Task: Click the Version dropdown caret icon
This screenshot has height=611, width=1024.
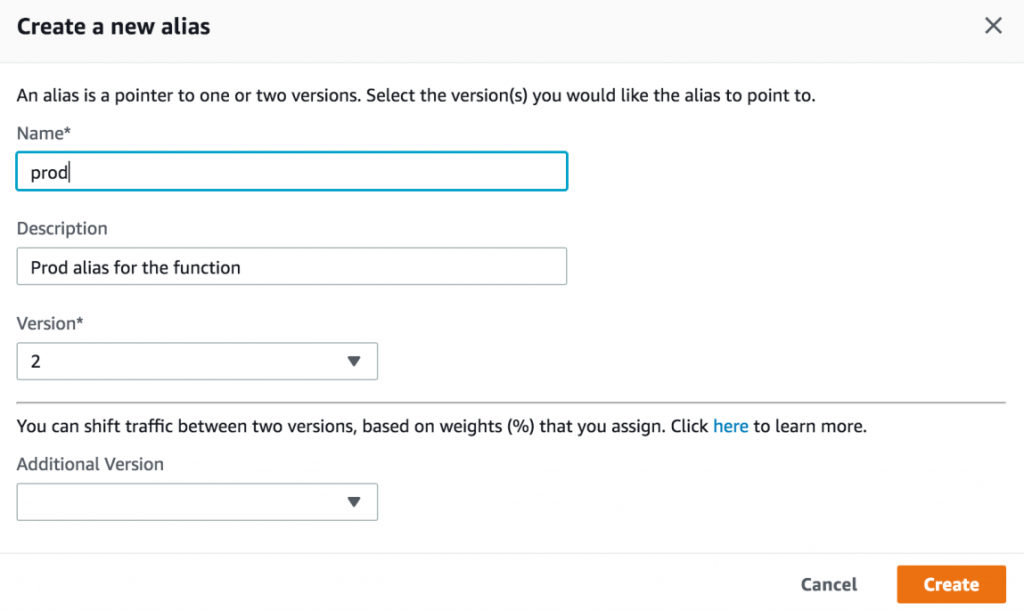Action: coord(355,361)
